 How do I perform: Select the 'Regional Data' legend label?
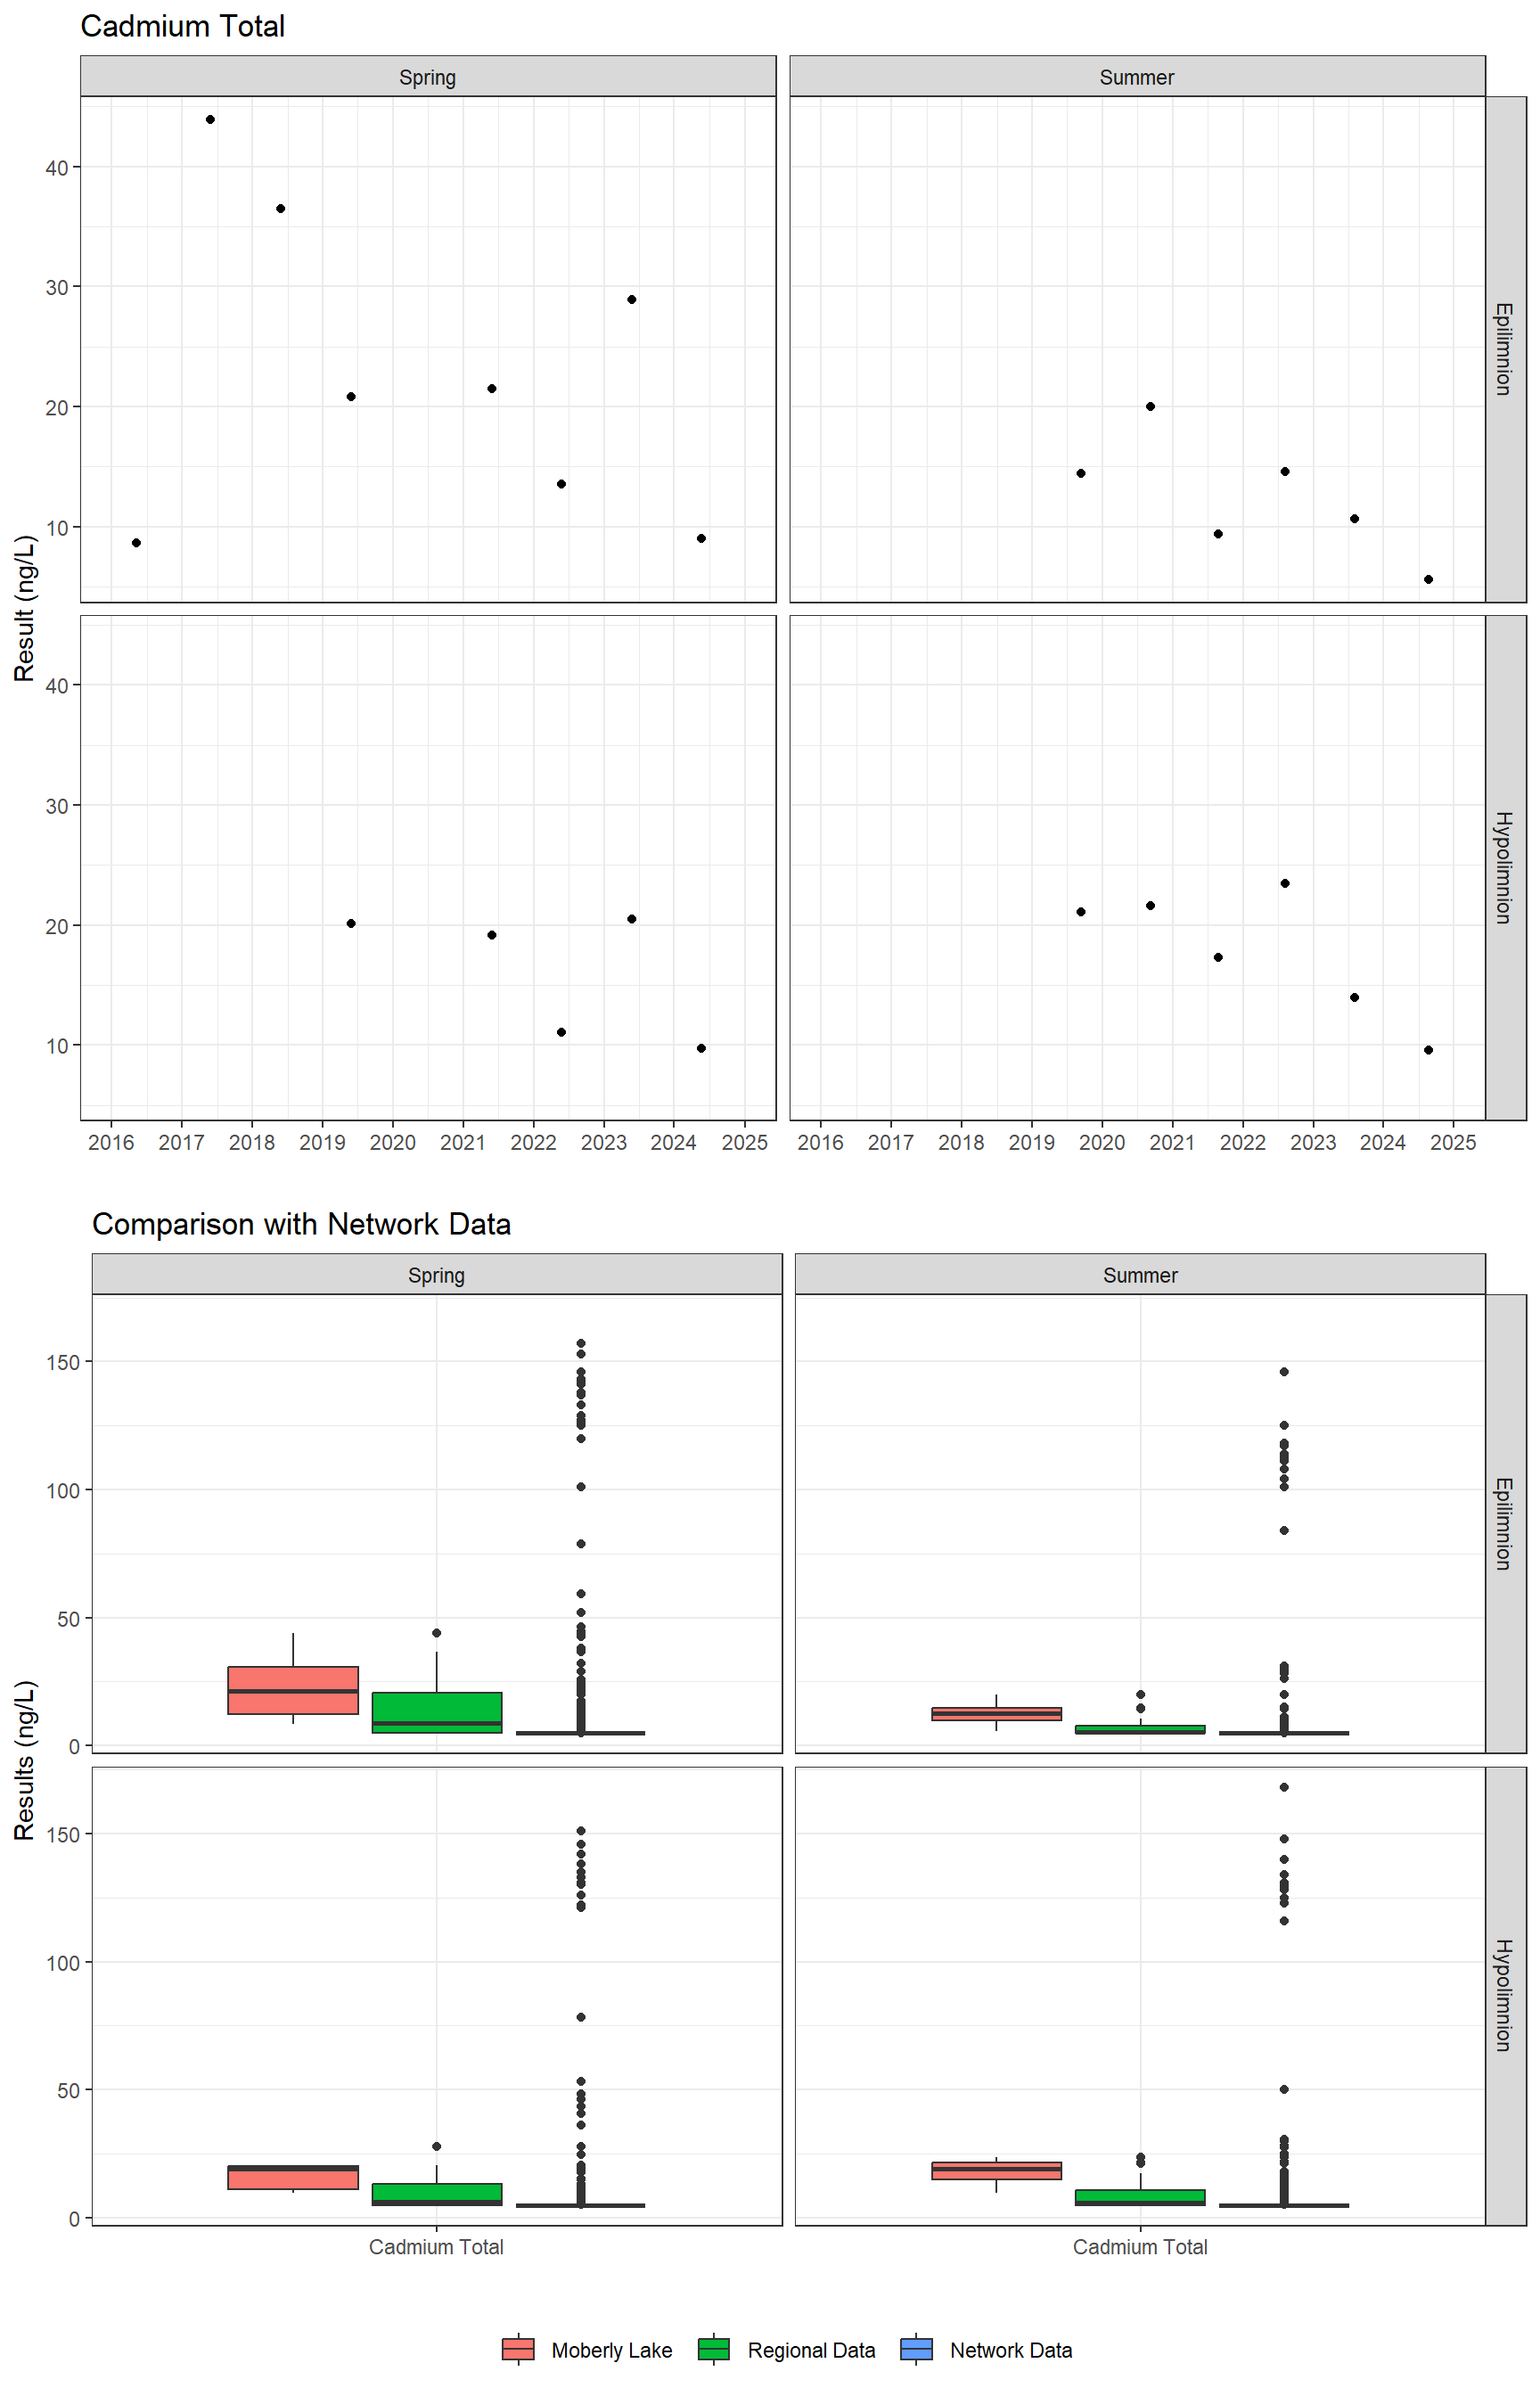tap(811, 2350)
